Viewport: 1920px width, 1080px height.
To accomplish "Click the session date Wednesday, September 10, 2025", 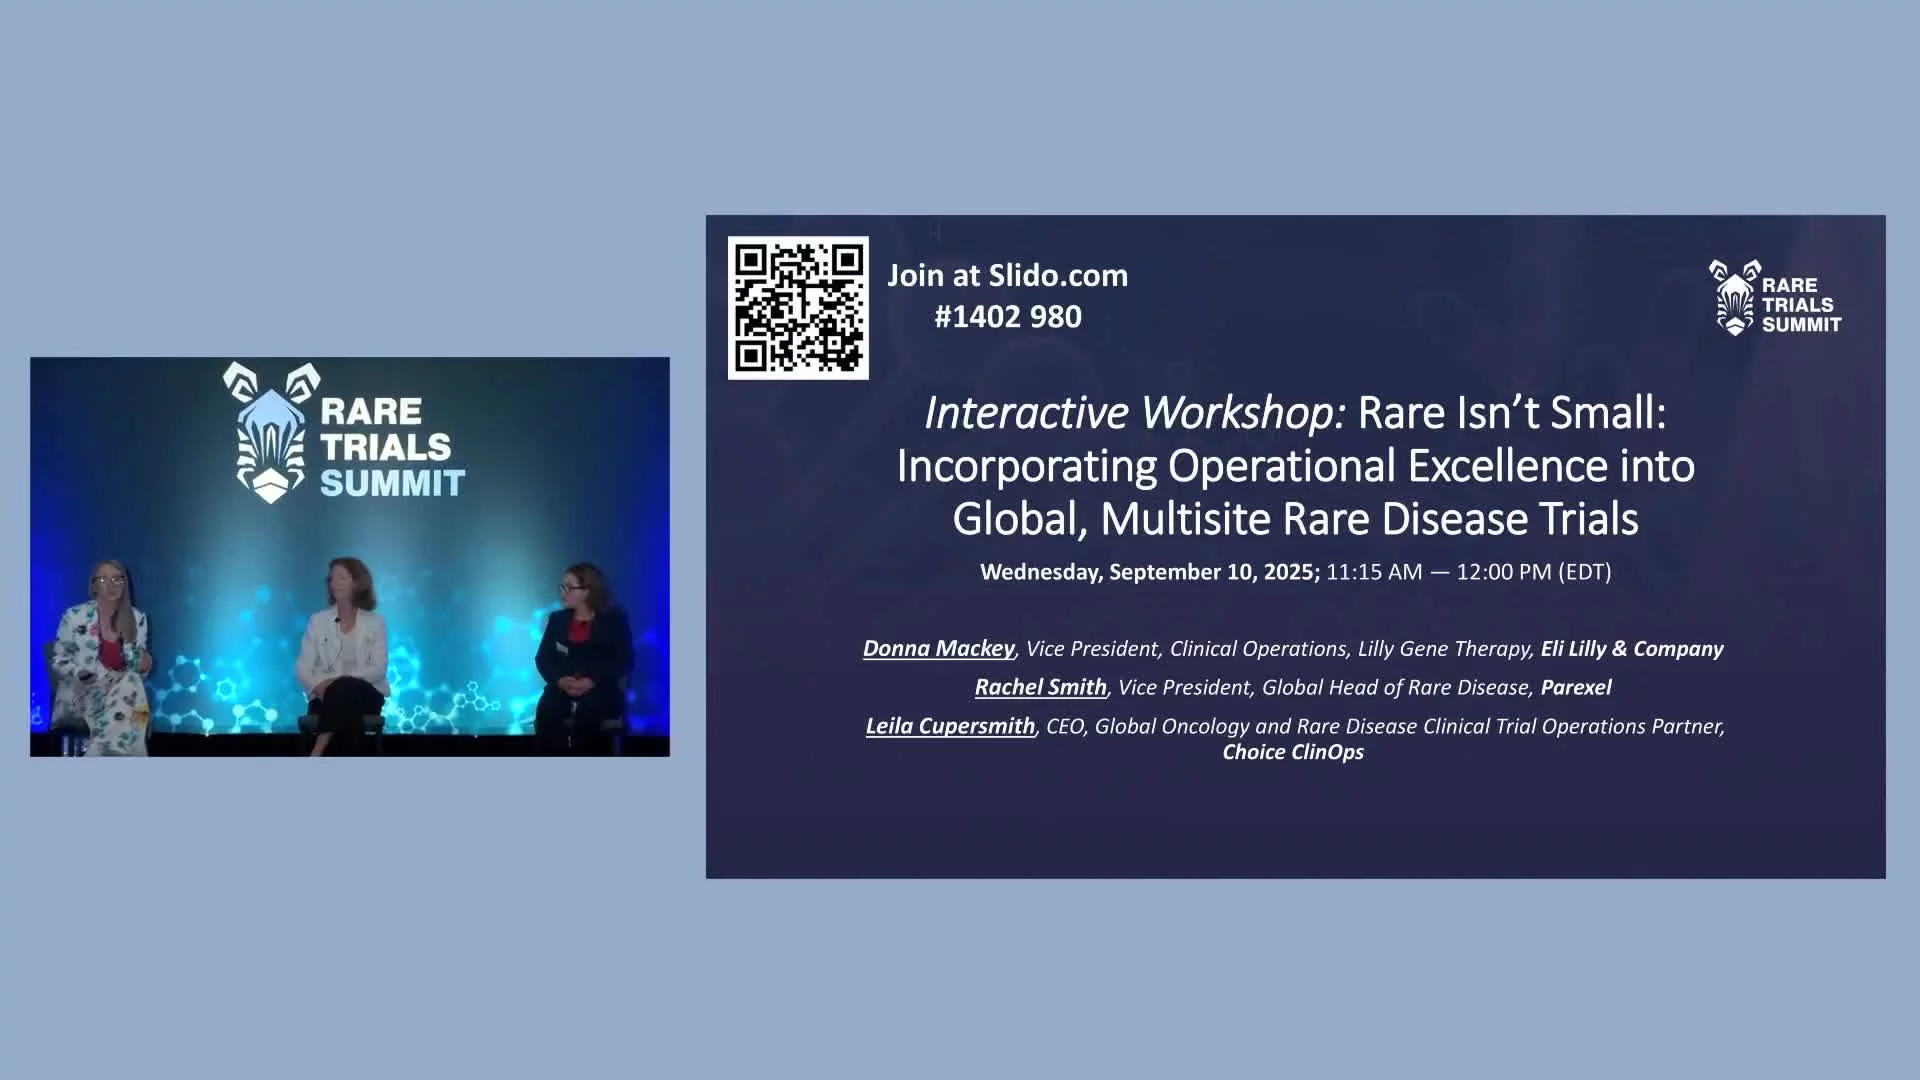I will point(1149,572).
